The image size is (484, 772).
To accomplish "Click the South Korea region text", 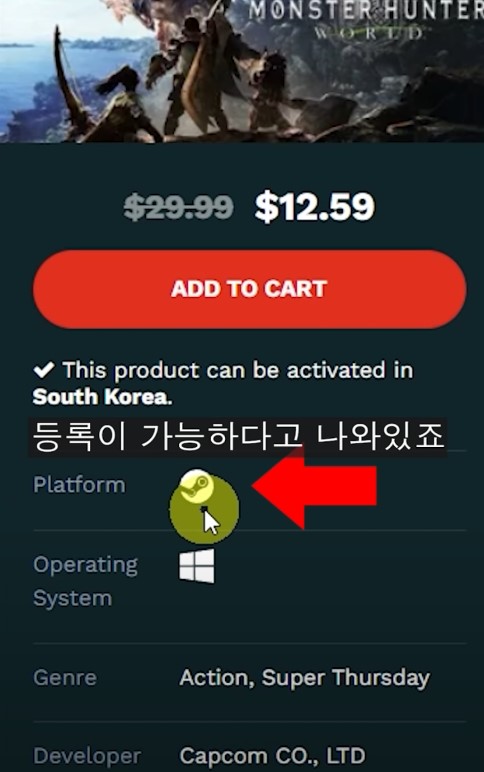I will tap(102, 397).
